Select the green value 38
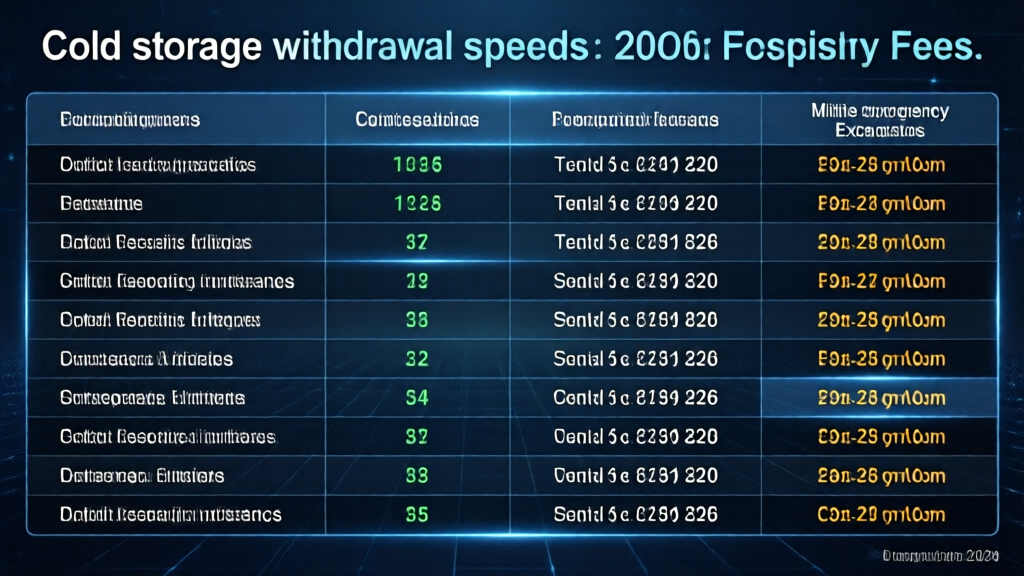 click(417, 320)
